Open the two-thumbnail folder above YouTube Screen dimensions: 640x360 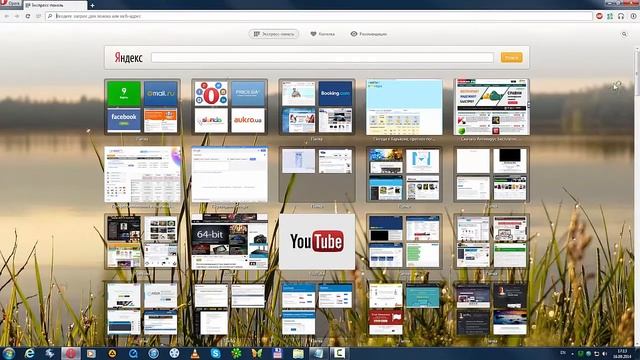tap(317, 175)
